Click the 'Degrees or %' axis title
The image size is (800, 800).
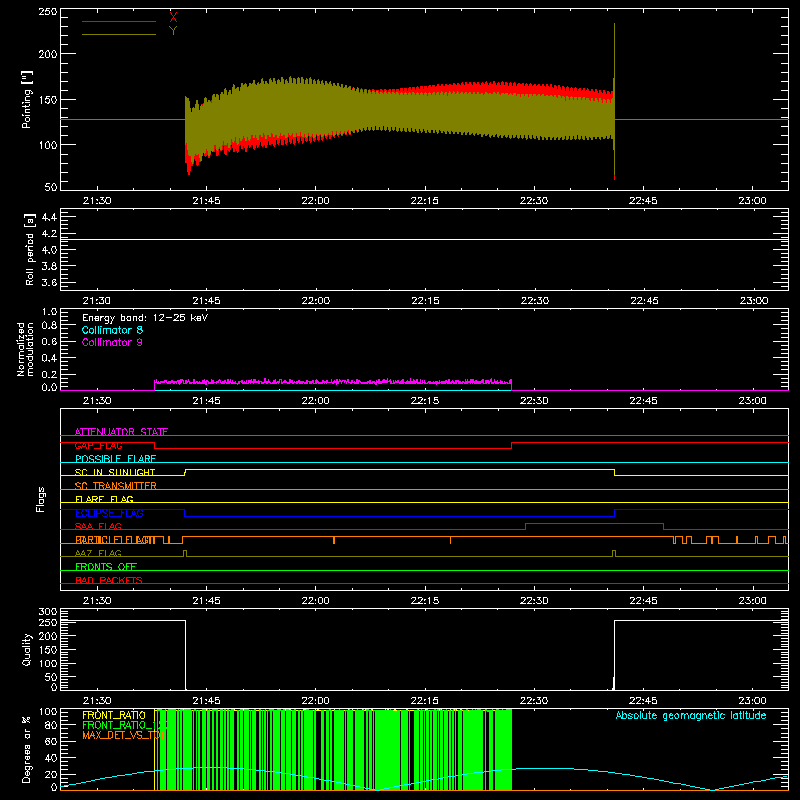pos(27,750)
